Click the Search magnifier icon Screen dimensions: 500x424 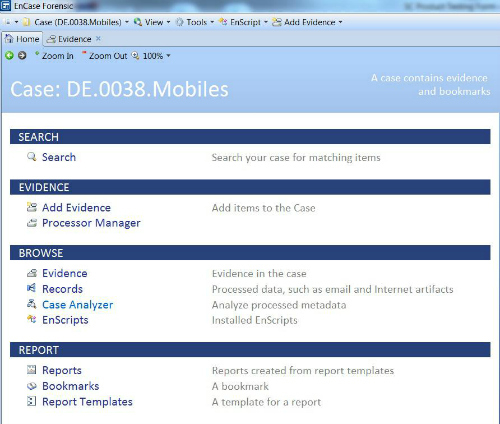[32, 157]
